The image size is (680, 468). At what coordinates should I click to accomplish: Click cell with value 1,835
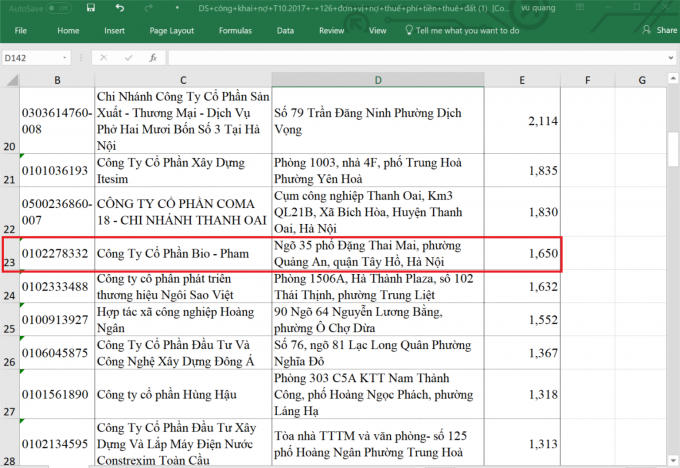[522, 170]
